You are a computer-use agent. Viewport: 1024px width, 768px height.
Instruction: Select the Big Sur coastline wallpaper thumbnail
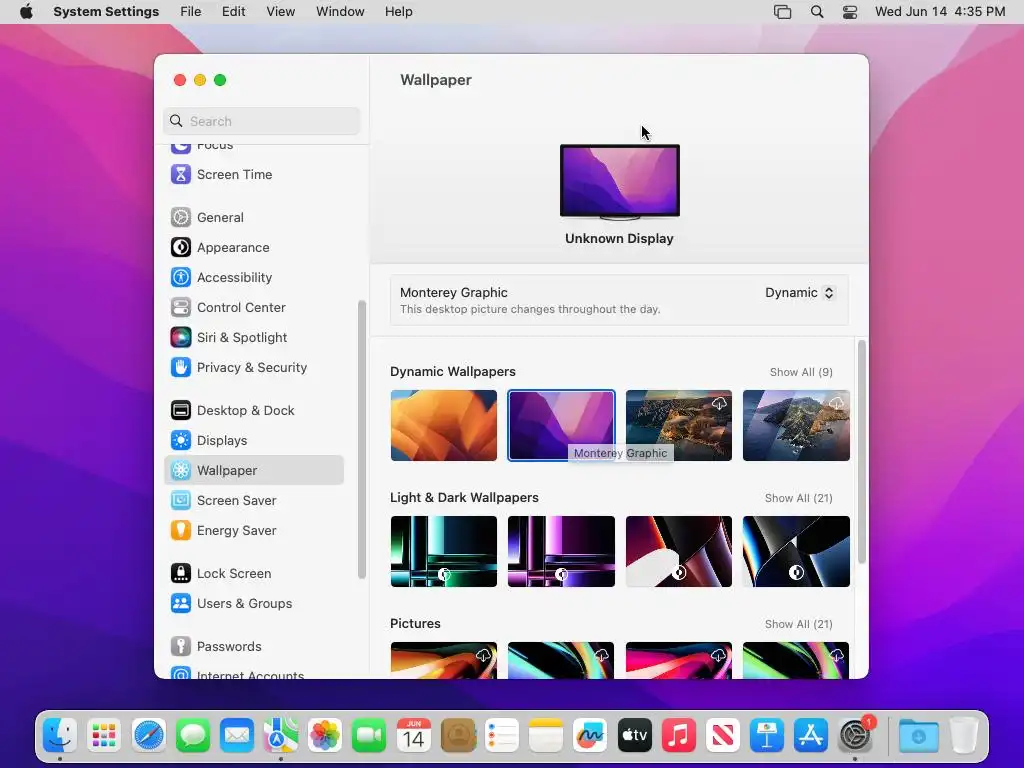pos(679,425)
